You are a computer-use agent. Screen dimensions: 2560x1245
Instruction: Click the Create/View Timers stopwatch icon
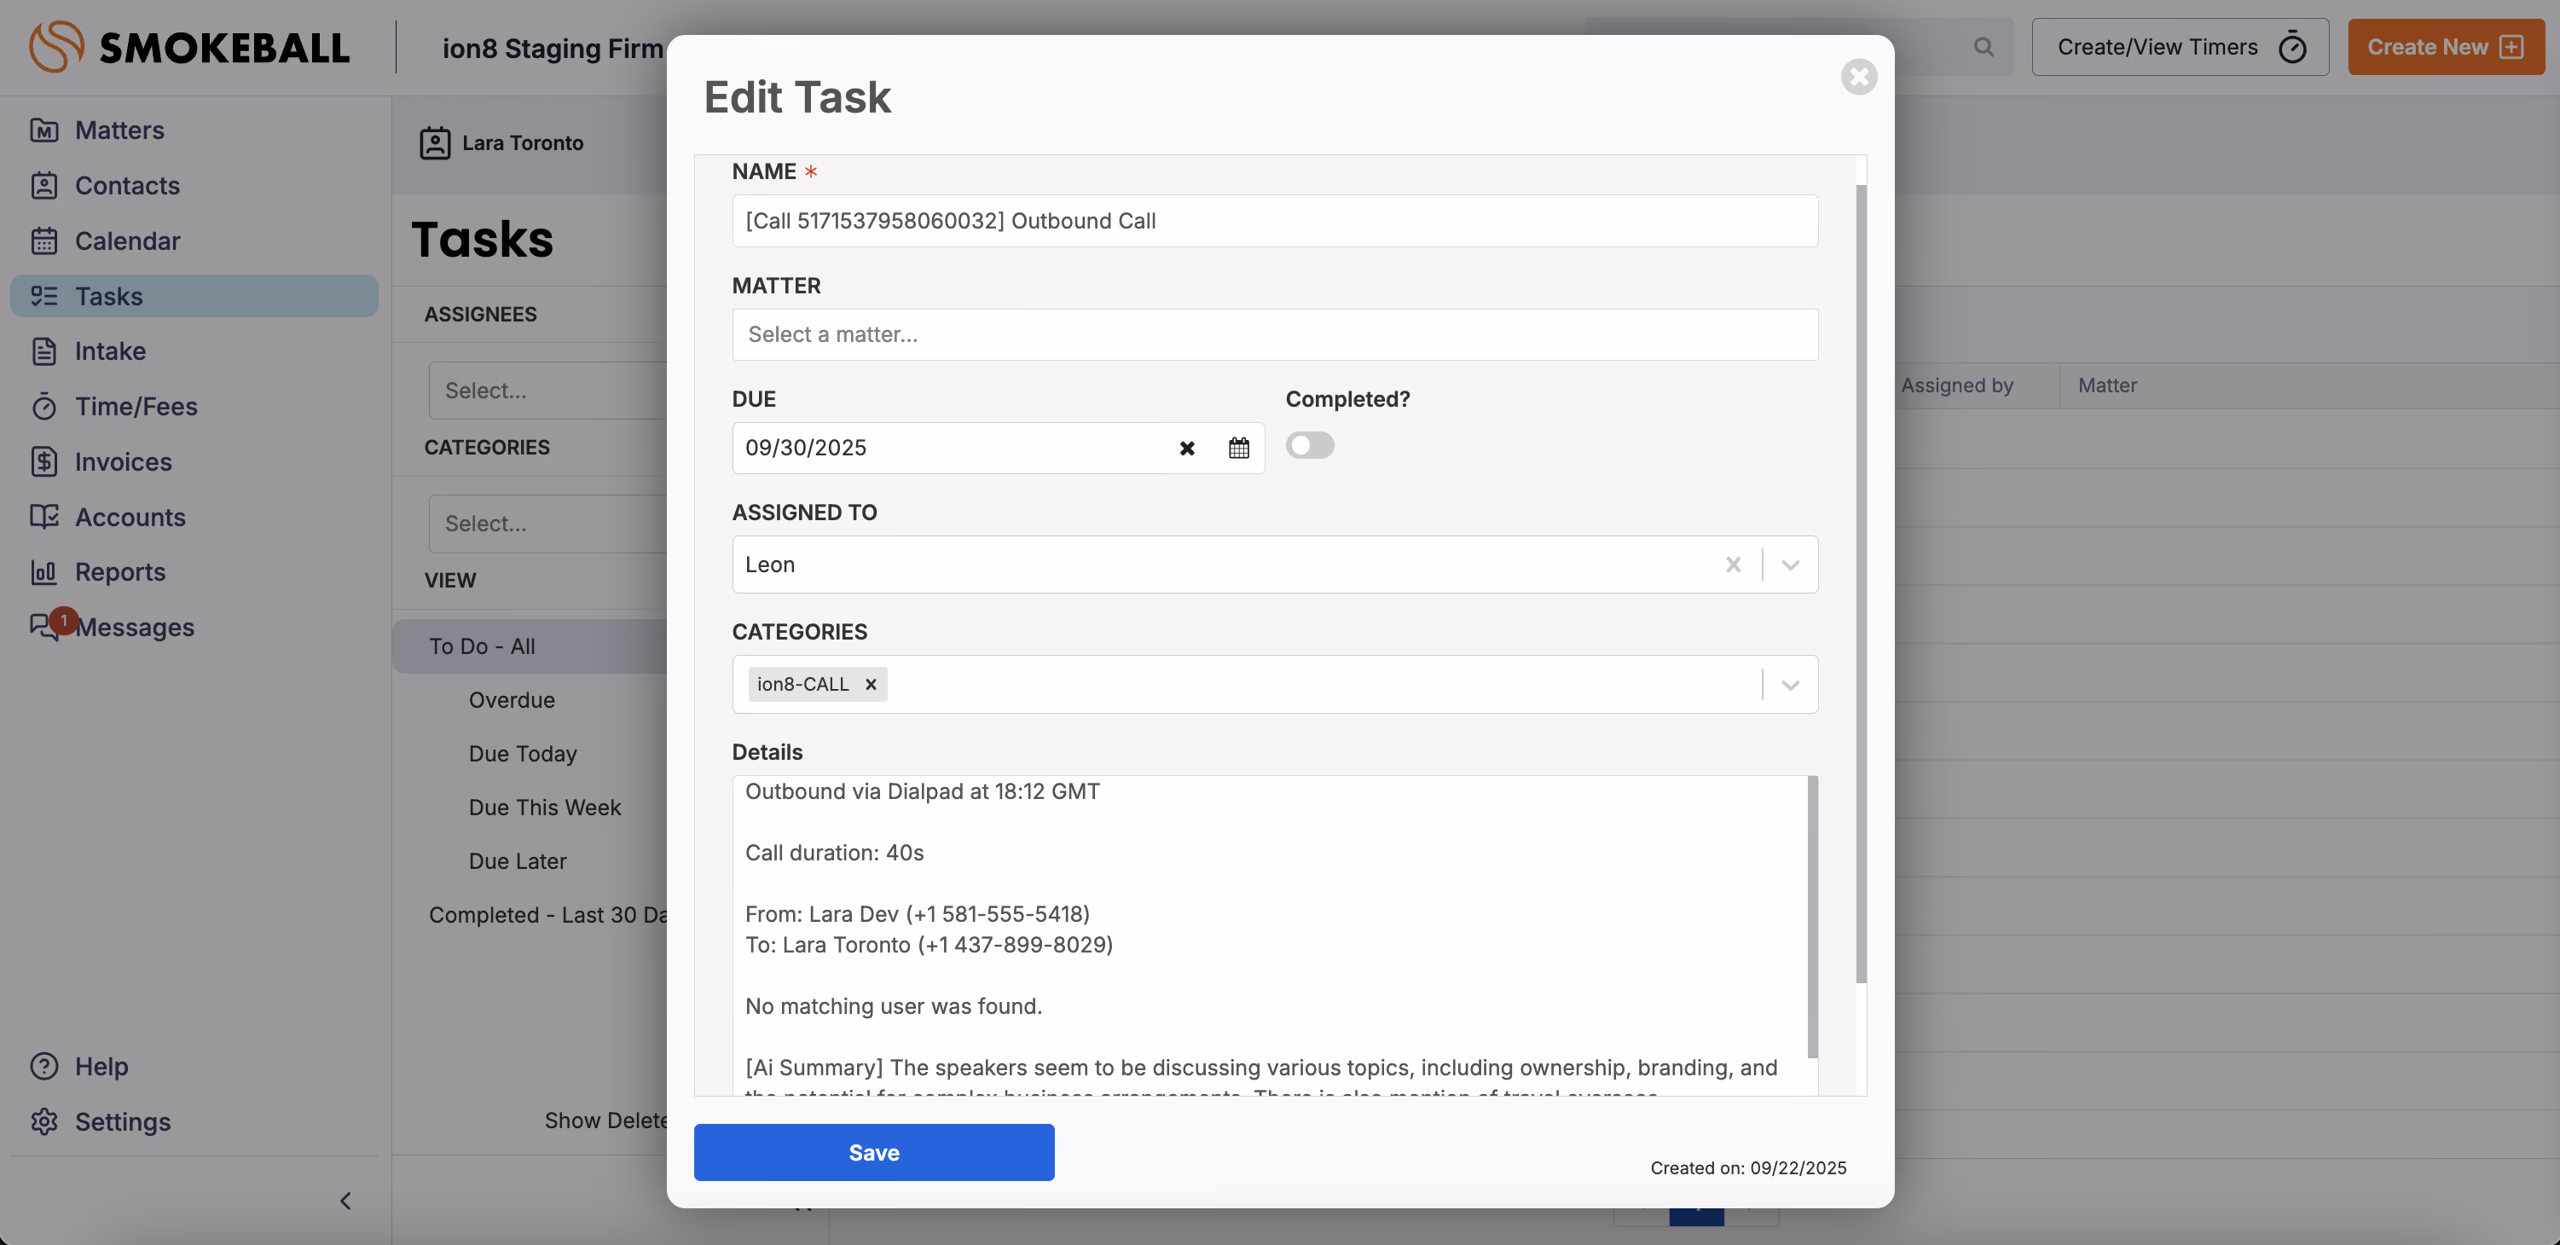pyautogui.click(x=2292, y=47)
